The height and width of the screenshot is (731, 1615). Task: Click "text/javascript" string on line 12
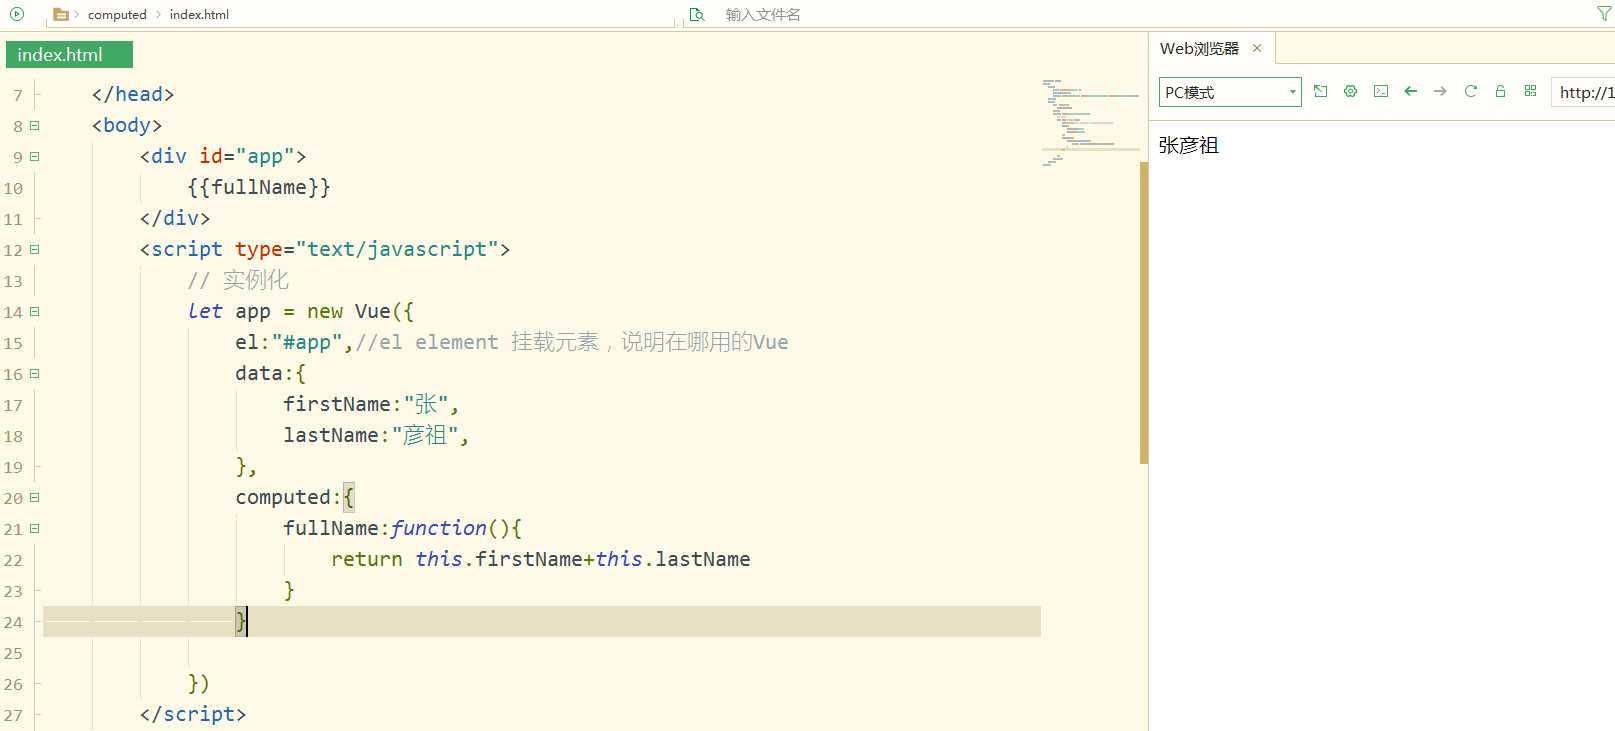click(397, 249)
